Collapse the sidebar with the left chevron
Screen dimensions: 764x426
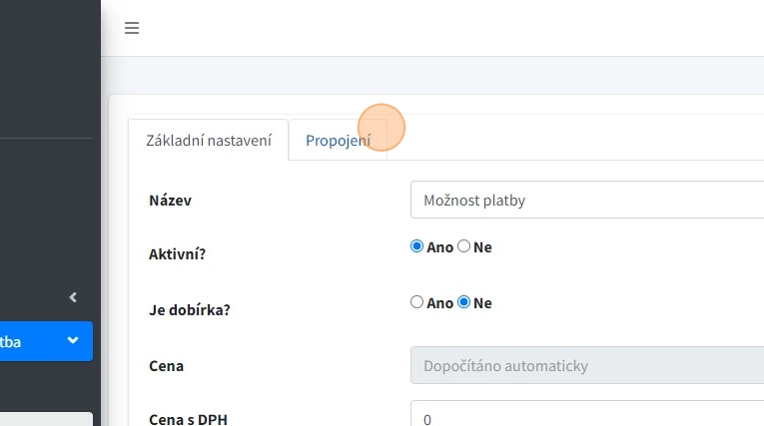(73, 297)
